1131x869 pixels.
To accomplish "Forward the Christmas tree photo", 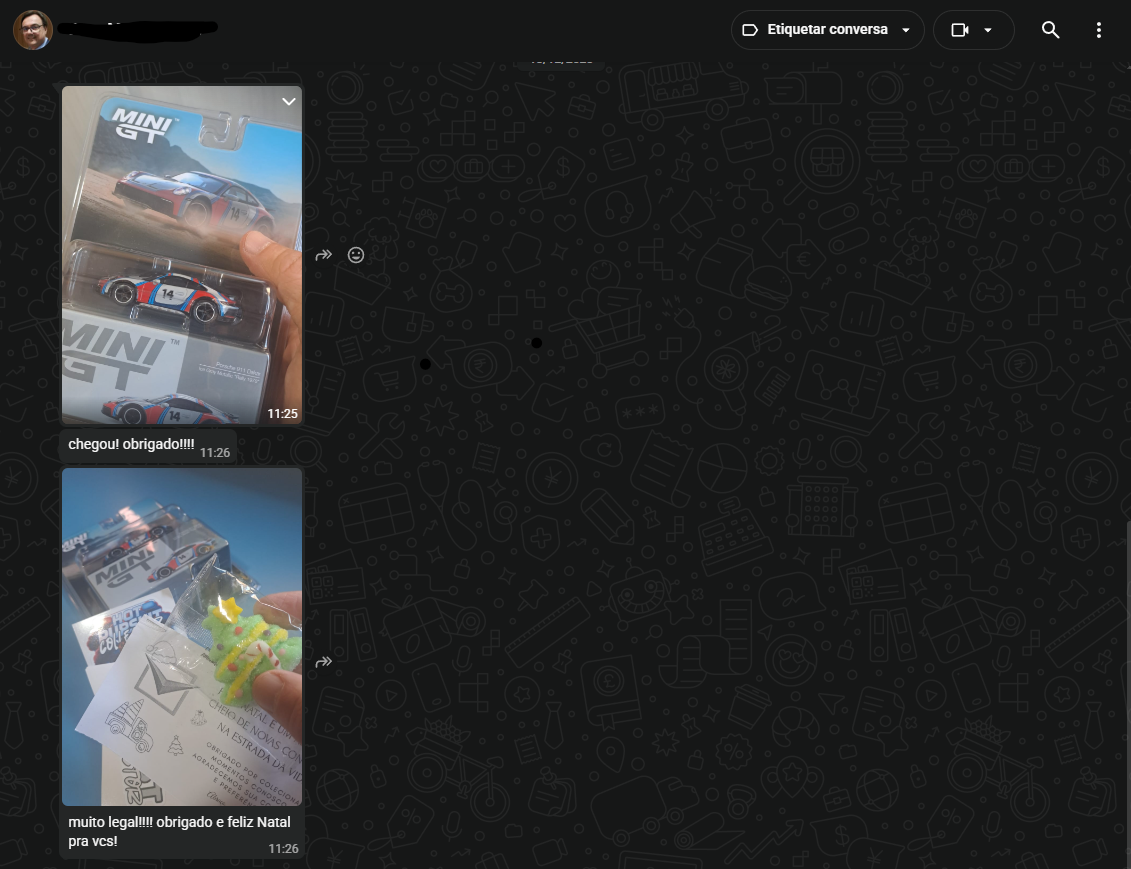I will [323, 662].
